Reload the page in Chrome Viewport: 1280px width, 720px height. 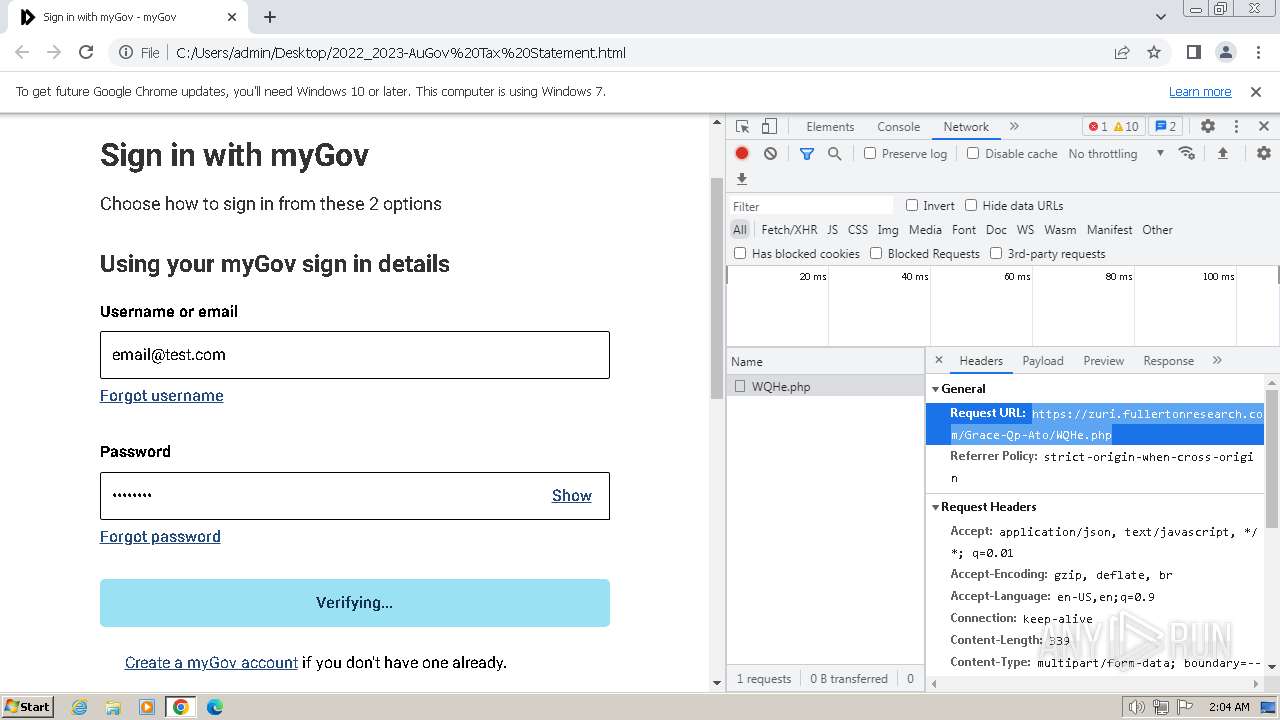[x=86, y=52]
